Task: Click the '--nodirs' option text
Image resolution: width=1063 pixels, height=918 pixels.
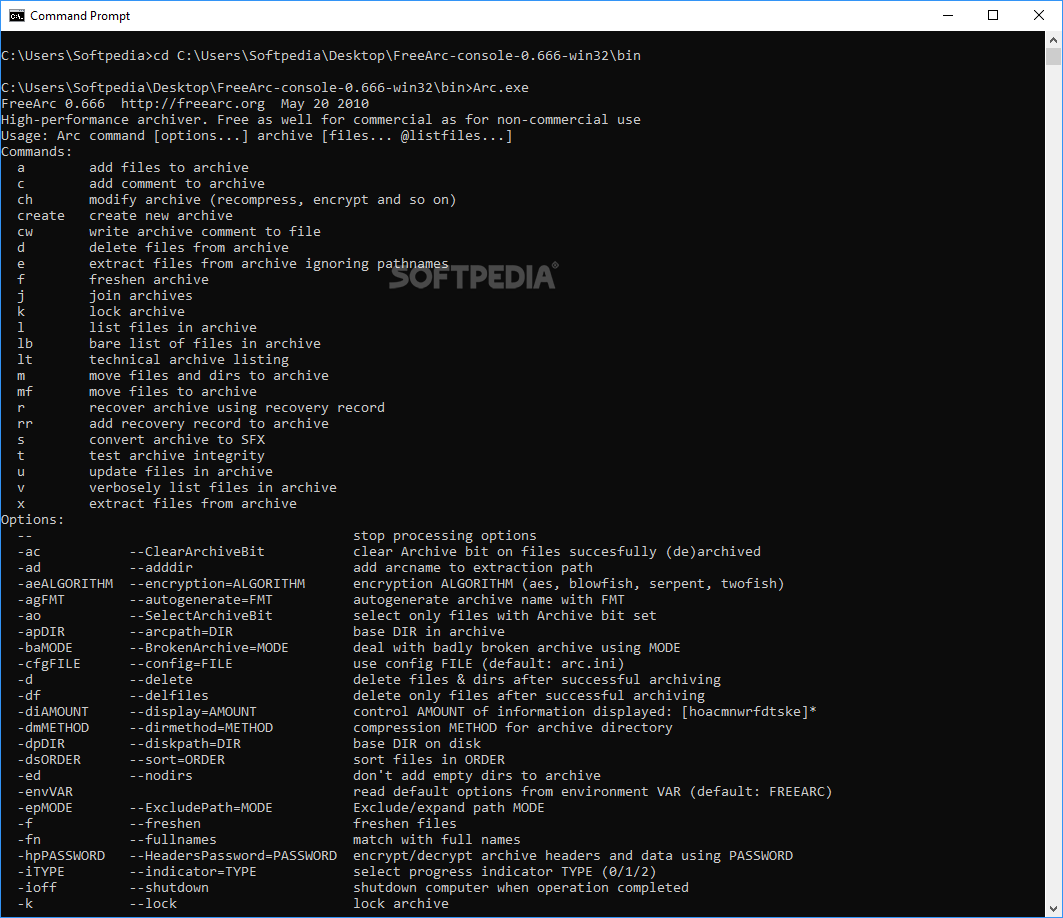Action: click(161, 776)
